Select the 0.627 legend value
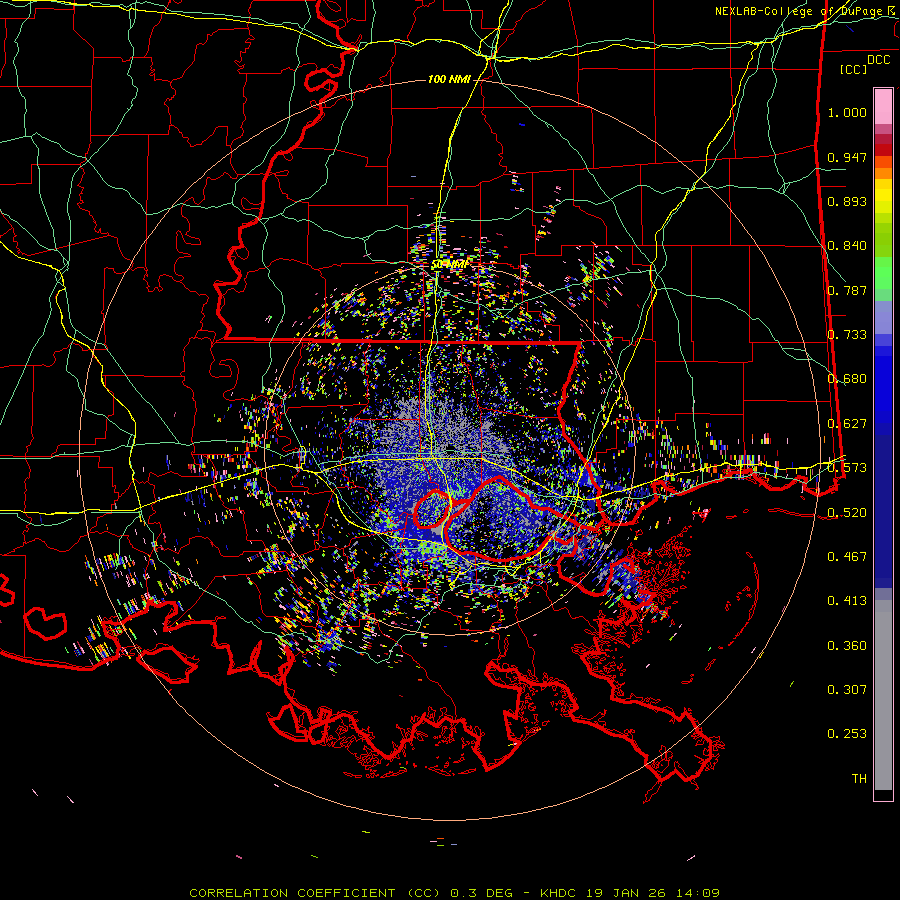Viewport: 900px width, 900px height. click(x=847, y=424)
